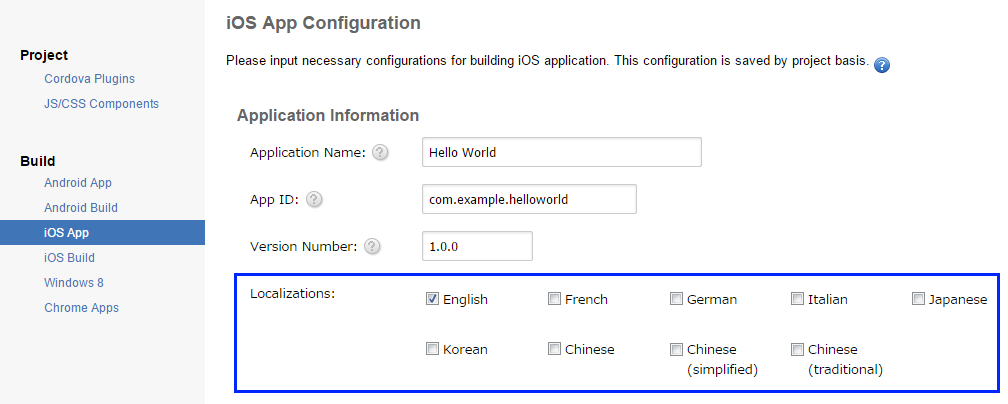This screenshot has height=404, width=1008.
Task: Uncheck the English localization checkbox
Action: tap(433, 299)
